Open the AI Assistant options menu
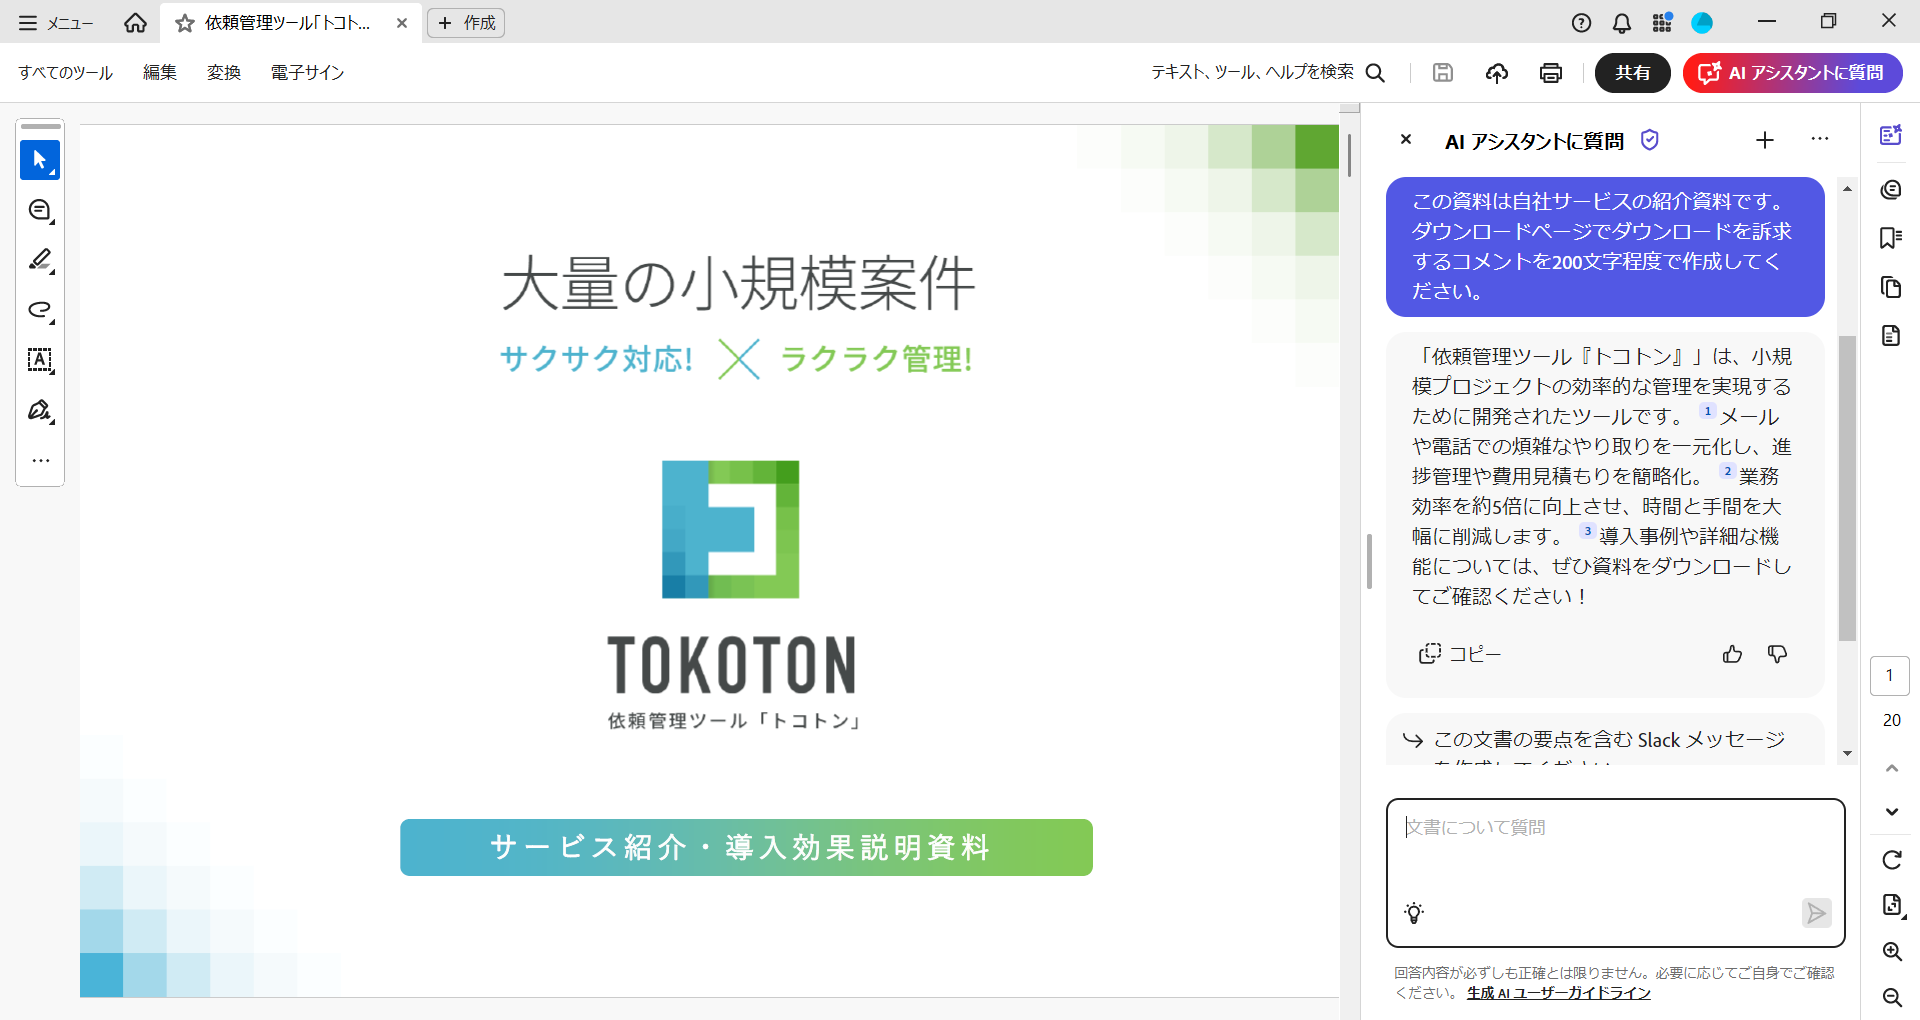 (1819, 140)
